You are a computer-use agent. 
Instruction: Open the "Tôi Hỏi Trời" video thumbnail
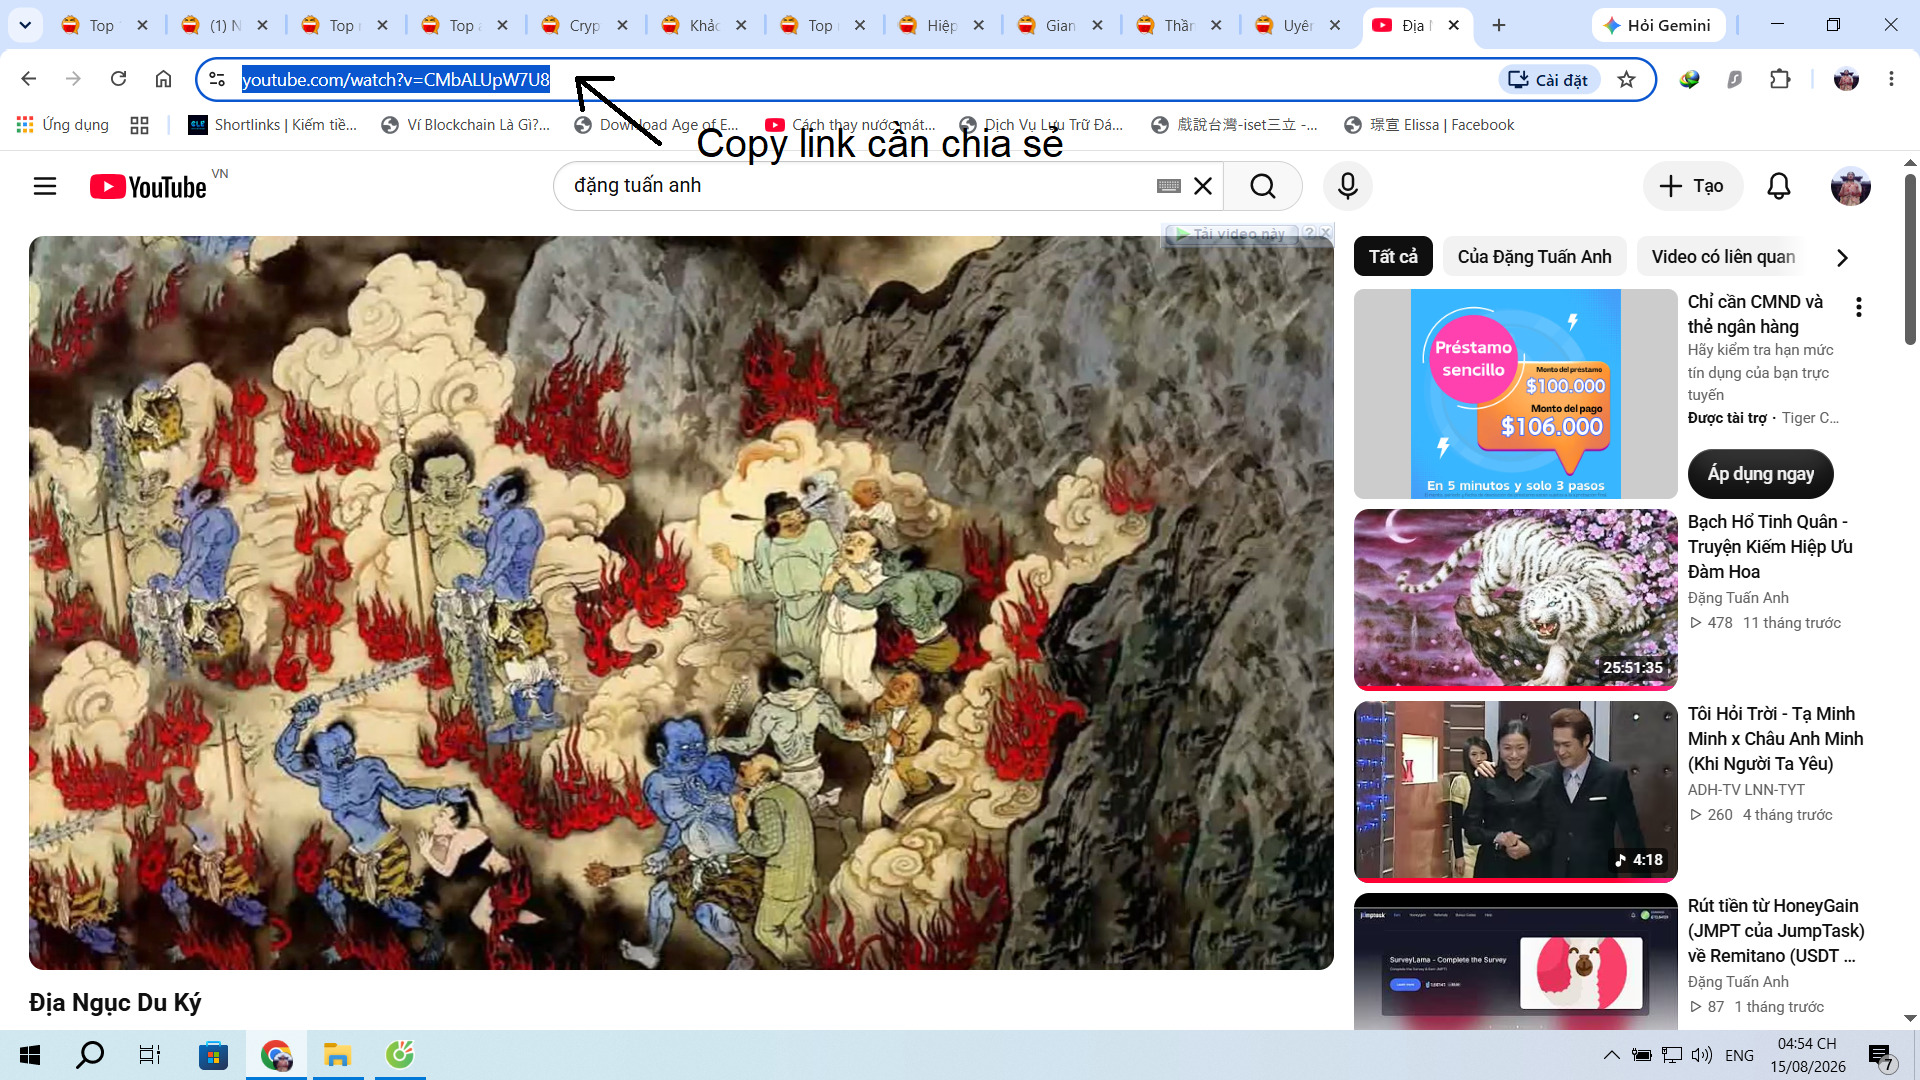pos(1516,792)
